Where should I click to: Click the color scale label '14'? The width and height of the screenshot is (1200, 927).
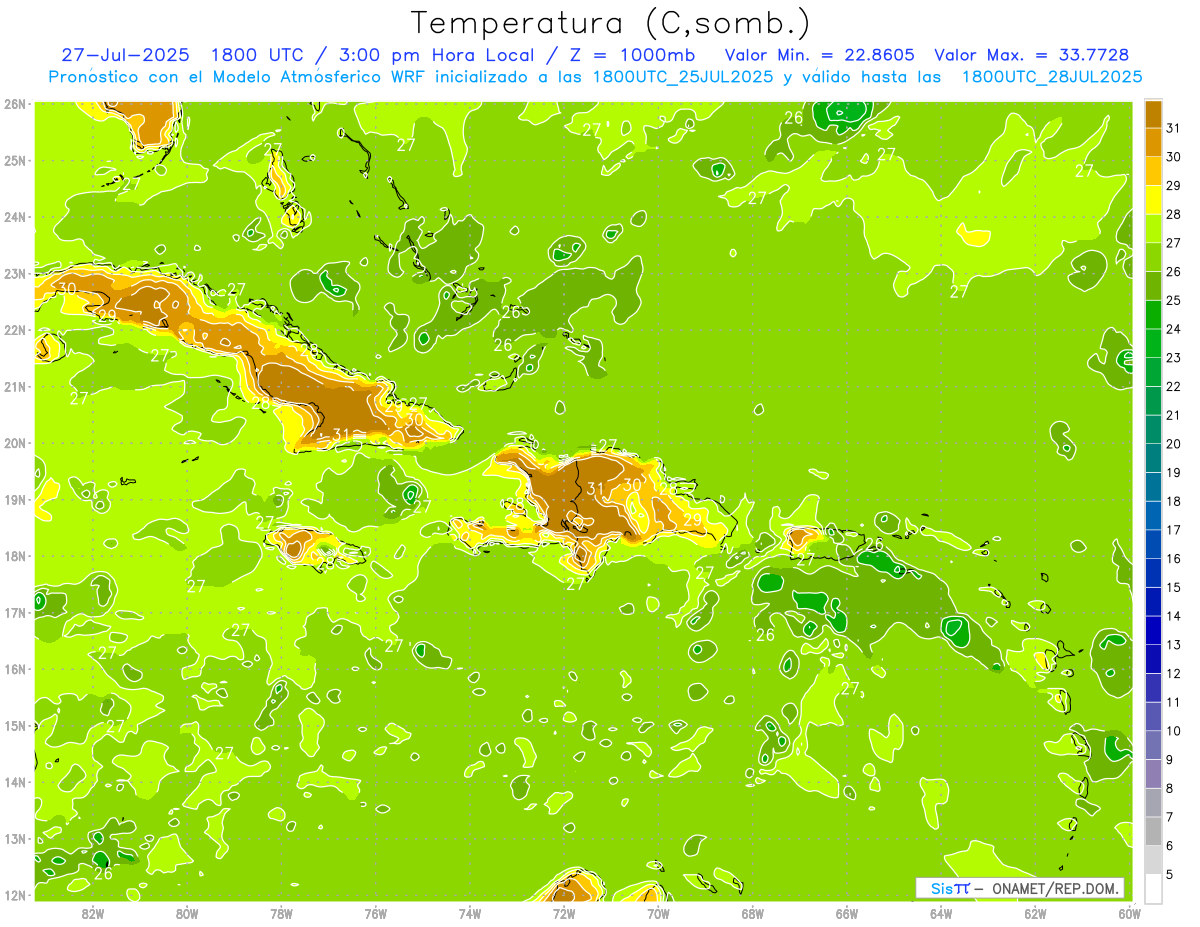point(1173,616)
